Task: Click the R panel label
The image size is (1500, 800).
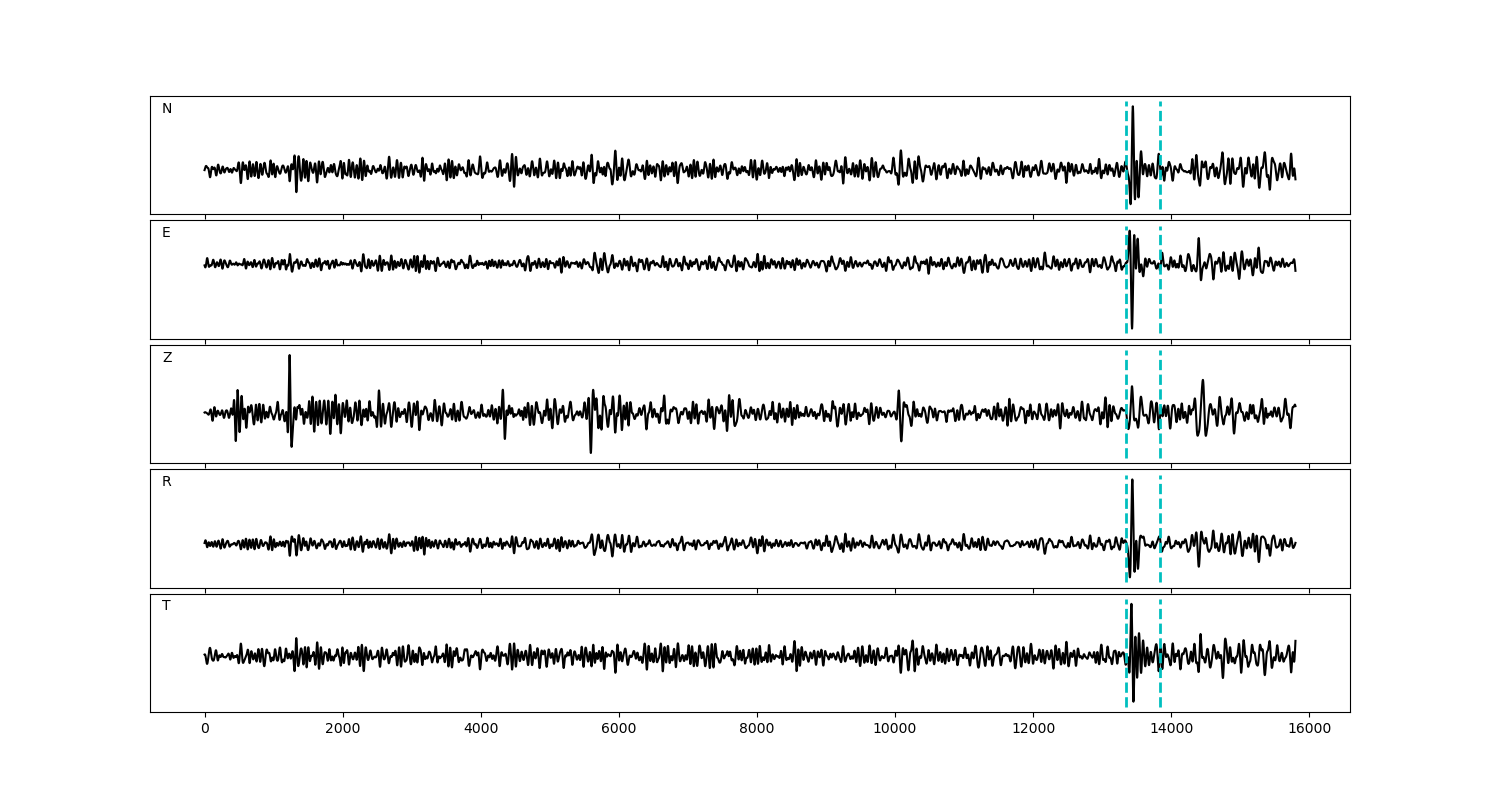Action: point(167,482)
